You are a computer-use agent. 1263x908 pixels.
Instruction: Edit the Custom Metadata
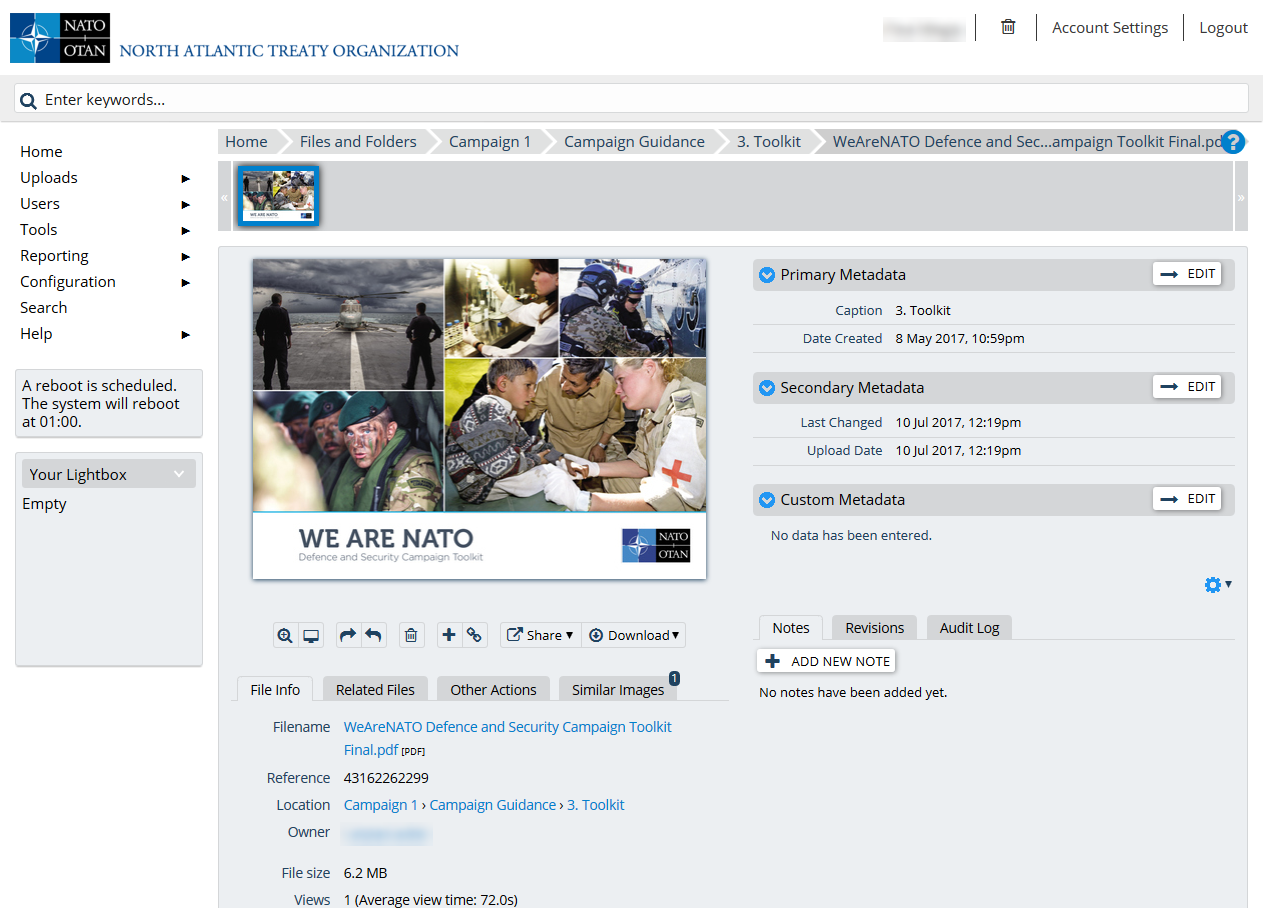pyautogui.click(x=1187, y=498)
